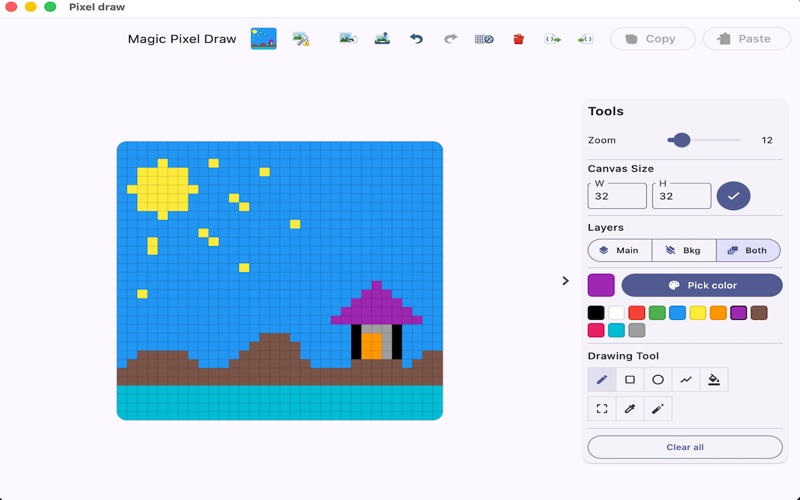This screenshot has height=500, width=800.
Task: Select the Fill bucket tool
Action: pyautogui.click(x=714, y=380)
